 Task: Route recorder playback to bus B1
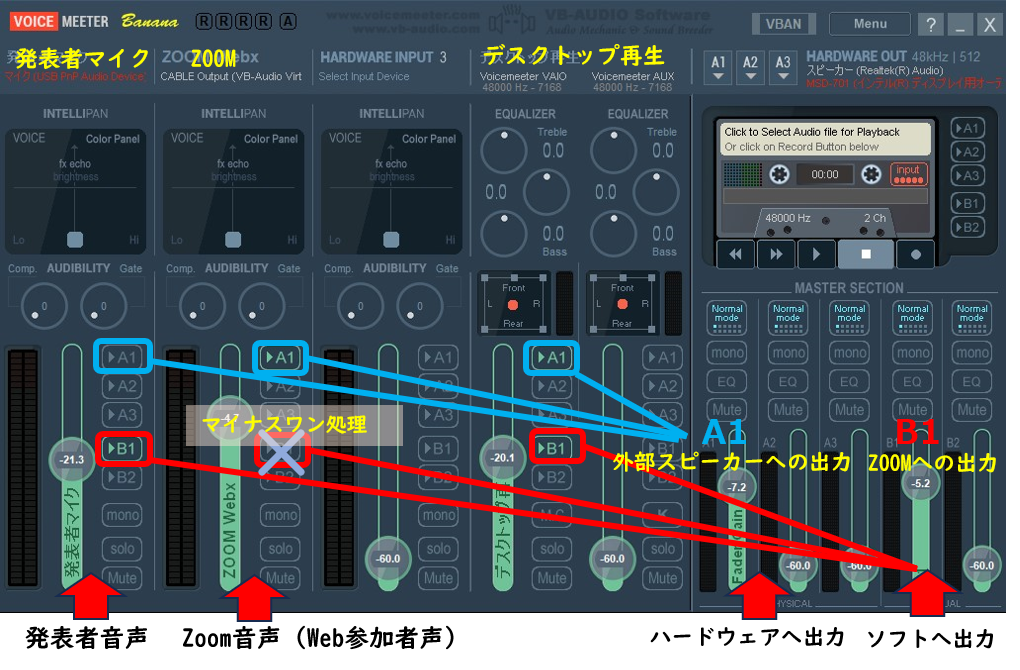(967, 204)
